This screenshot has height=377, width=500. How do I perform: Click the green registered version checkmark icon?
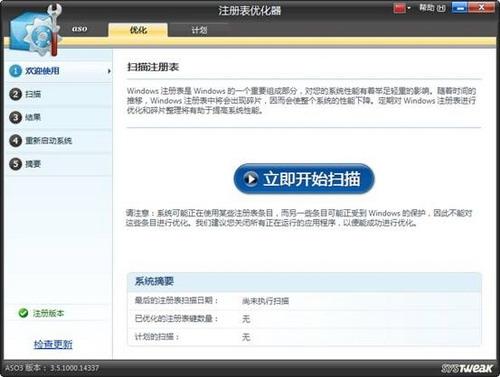tap(23, 313)
